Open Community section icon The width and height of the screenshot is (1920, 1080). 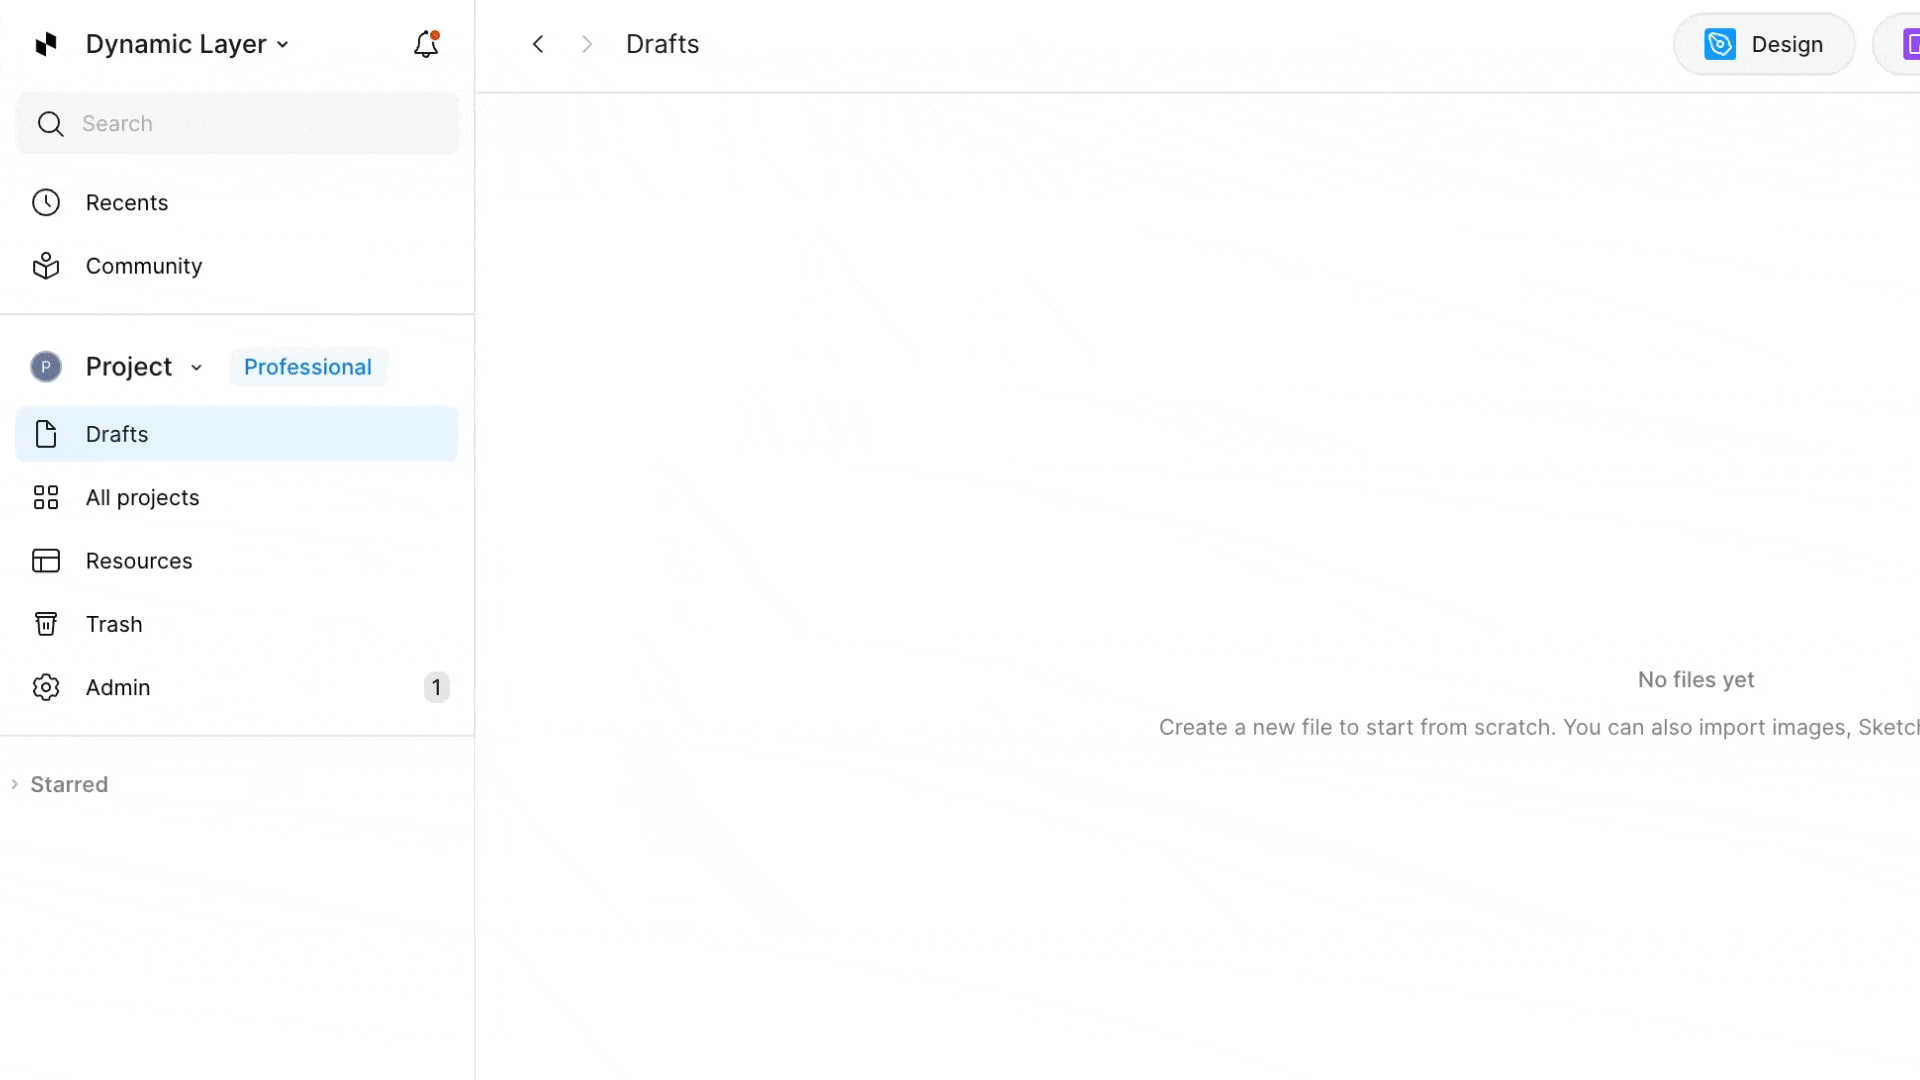(x=46, y=266)
